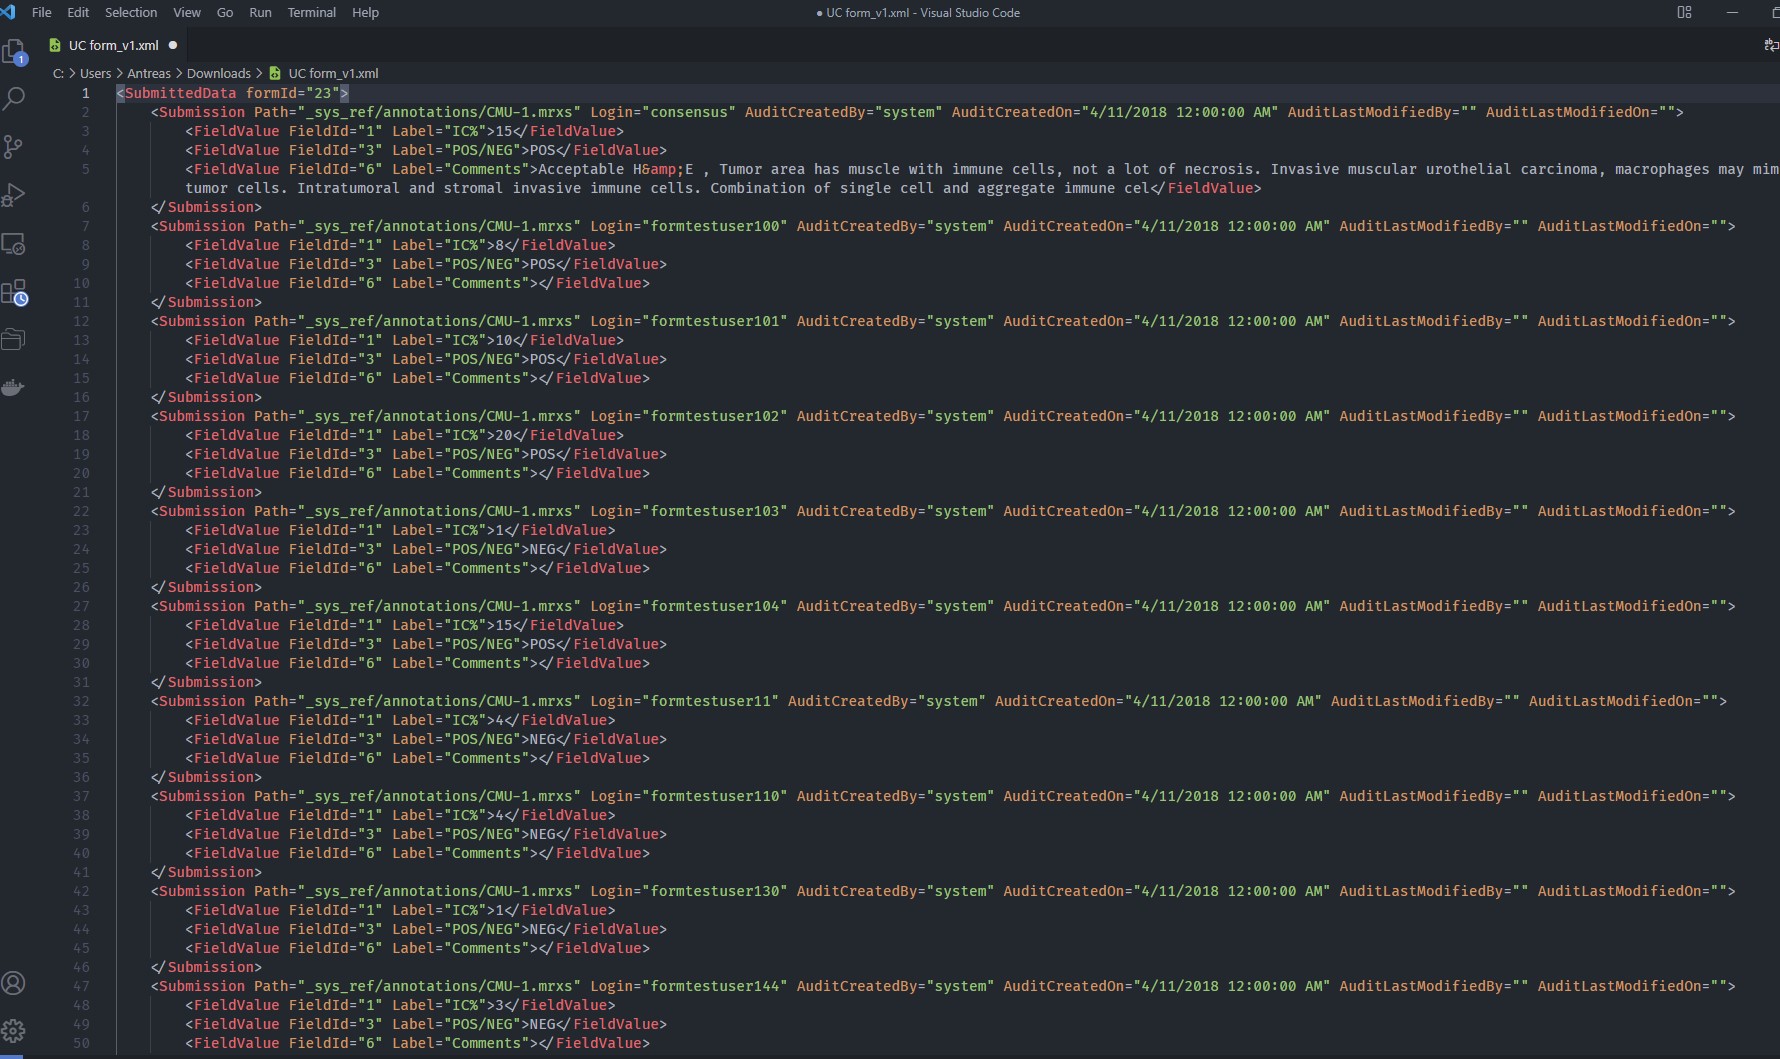
Task: Open the Terminal menu
Action: click(x=311, y=13)
